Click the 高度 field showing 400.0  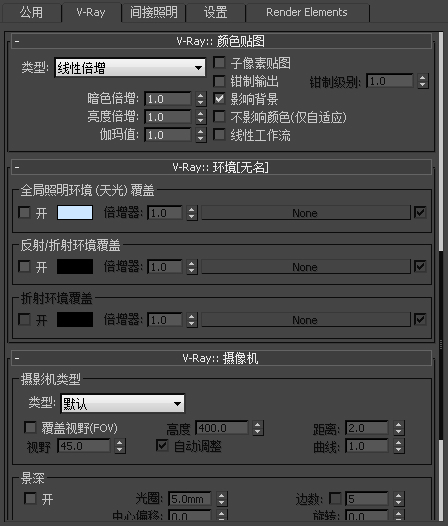222,428
